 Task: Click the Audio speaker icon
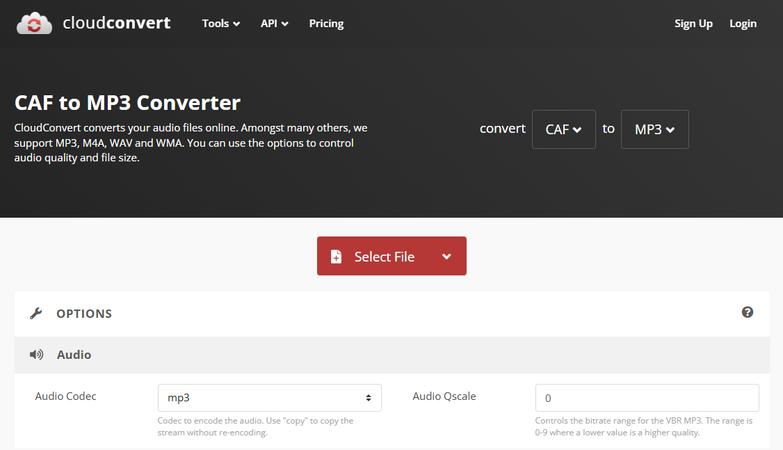click(x=36, y=355)
